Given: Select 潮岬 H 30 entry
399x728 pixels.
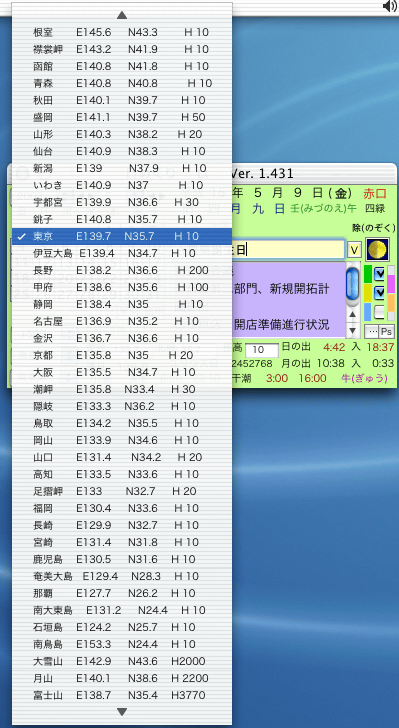Looking at the screenshot, I should tap(122, 389).
